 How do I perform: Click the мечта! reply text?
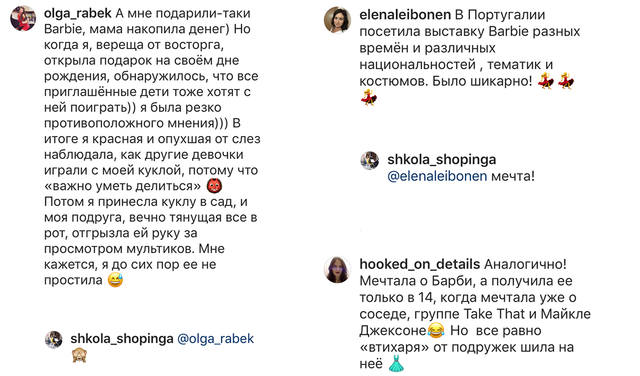point(513,176)
